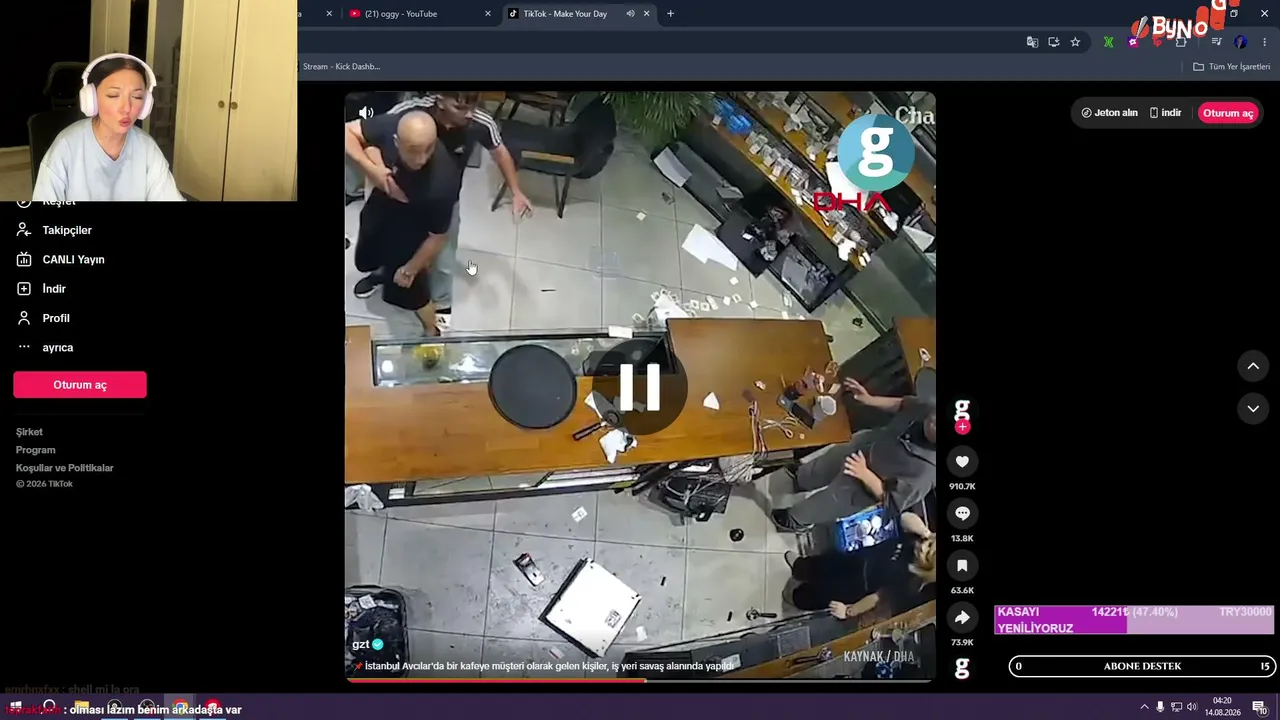Click the Chrome taskbar icon
This screenshot has width=1280, height=720.
179,707
